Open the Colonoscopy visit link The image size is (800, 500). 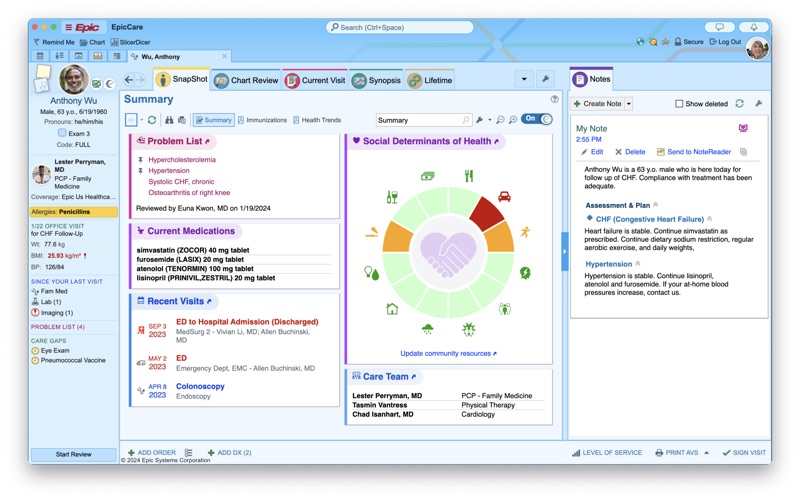click(200, 386)
